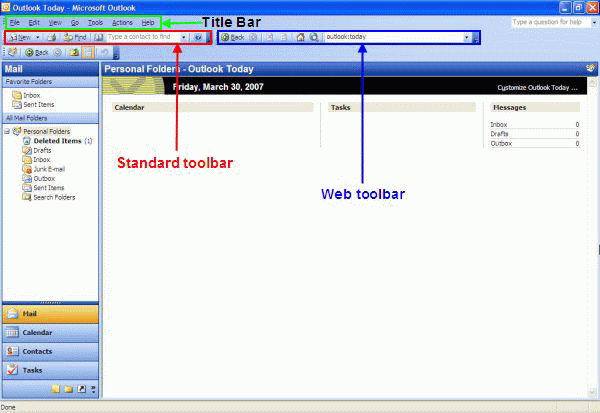Click the Inbox link under Messages
Viewport: 600px width, 413px height.
click(x=499, y=125)
